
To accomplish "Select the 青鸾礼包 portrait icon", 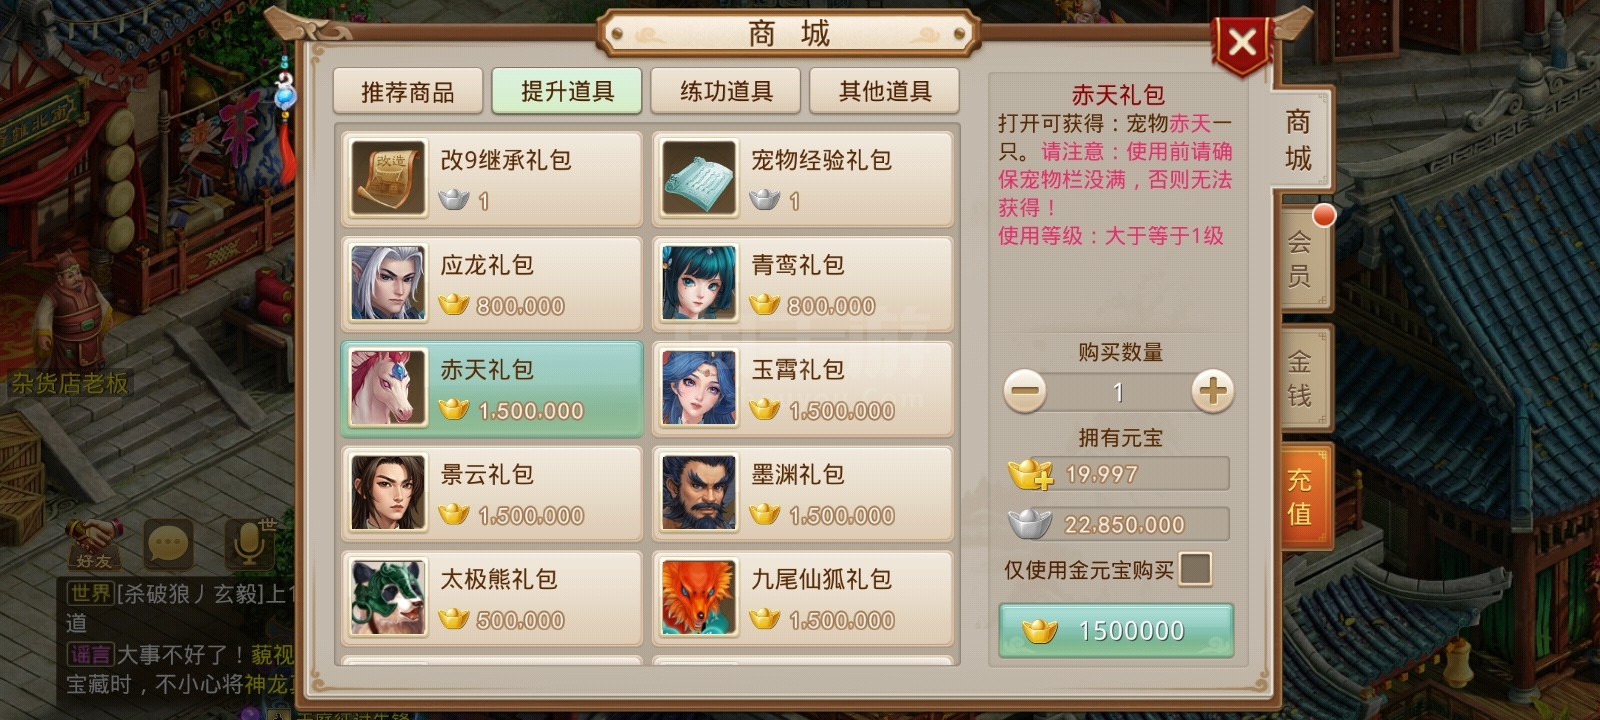I will 699,284.
